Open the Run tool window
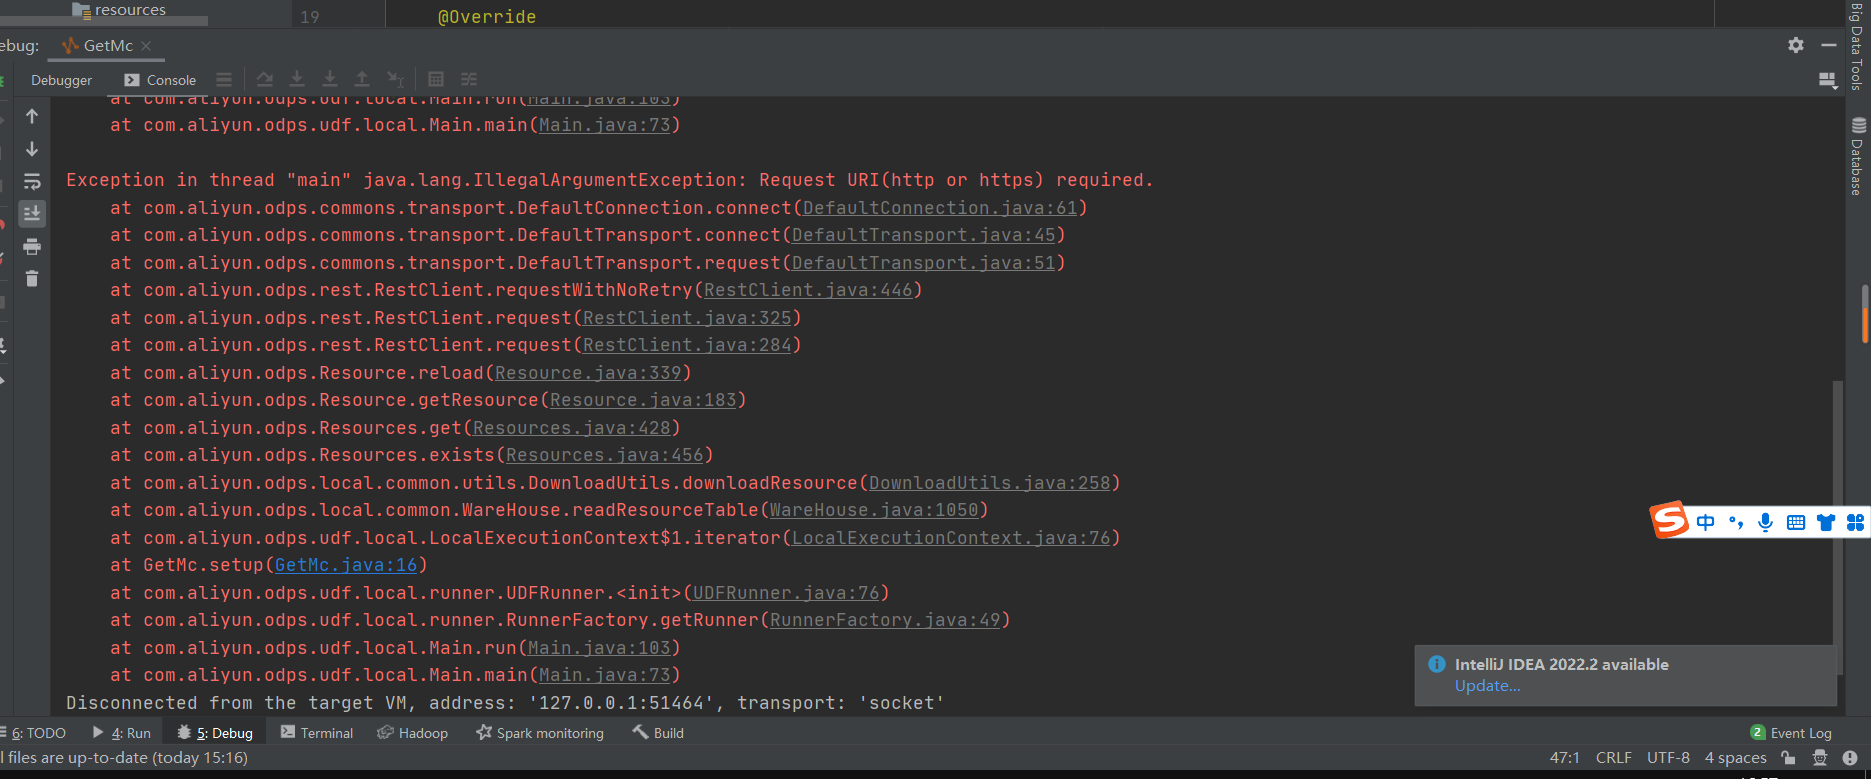Screen dimensions: 1871x779 click(x=122, y=733)
